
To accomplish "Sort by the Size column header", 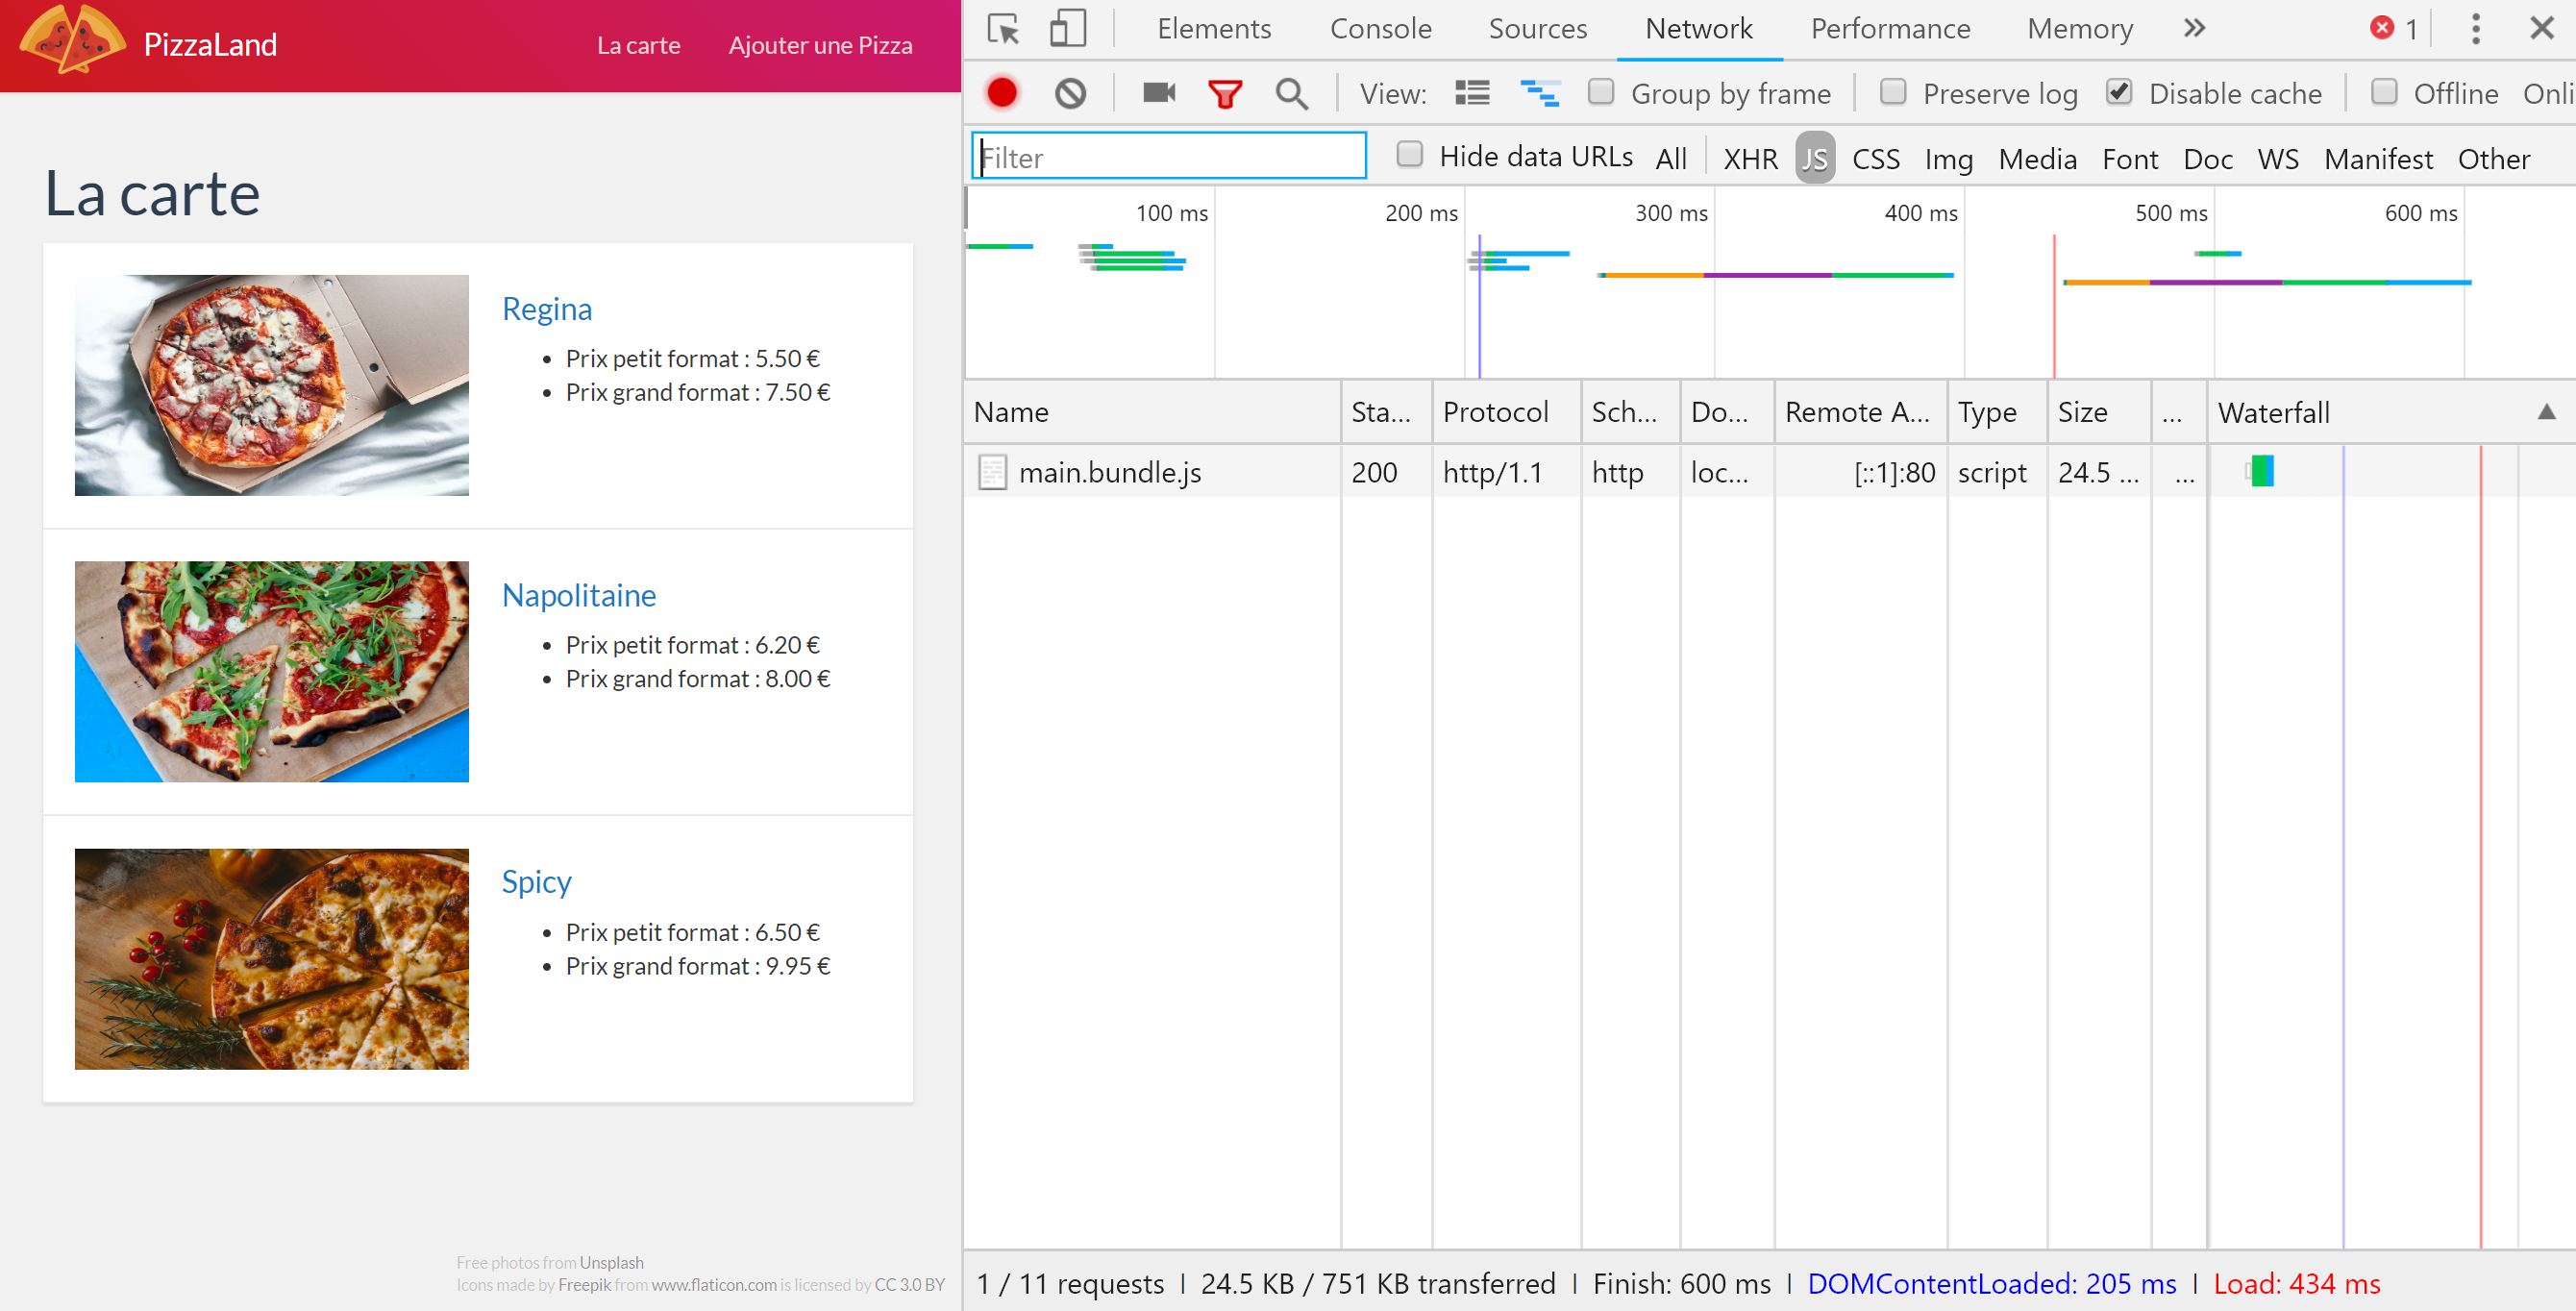I will 2098,412.
